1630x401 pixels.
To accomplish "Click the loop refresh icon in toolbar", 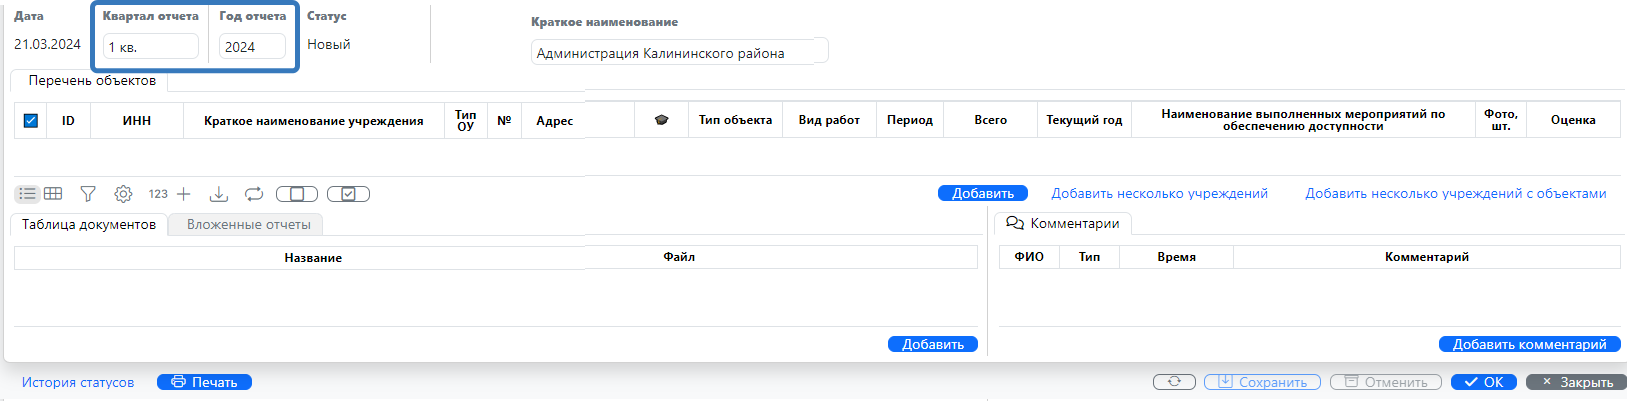I will click(254, 194).
